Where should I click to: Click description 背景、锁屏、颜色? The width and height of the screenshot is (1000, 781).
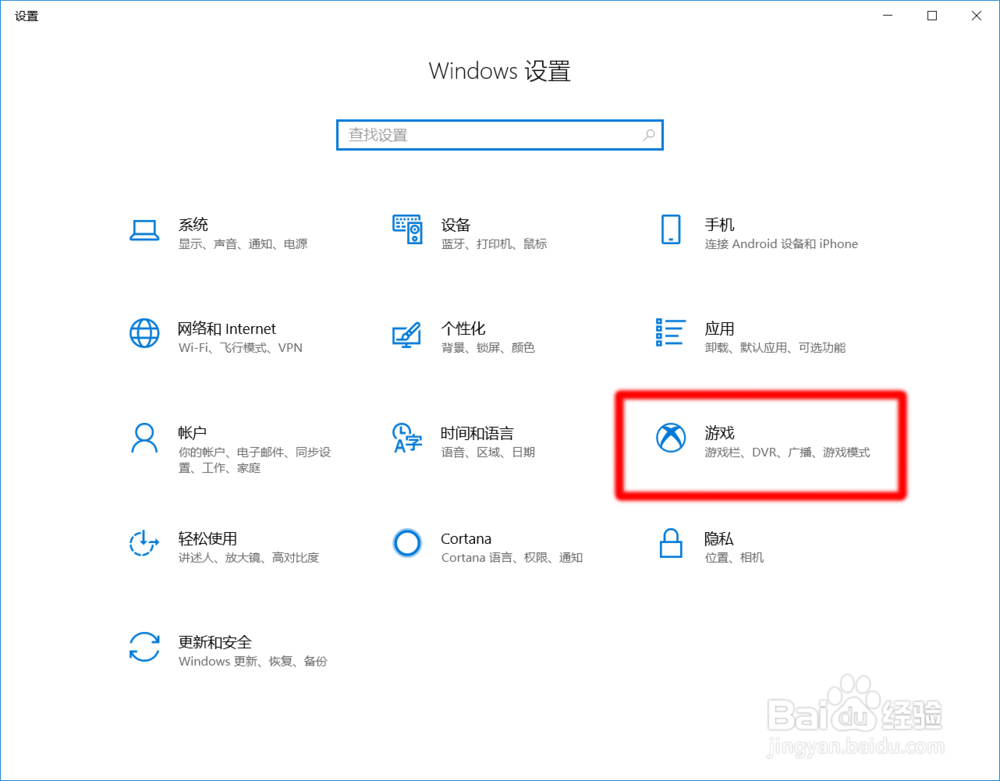click(488, 348)
